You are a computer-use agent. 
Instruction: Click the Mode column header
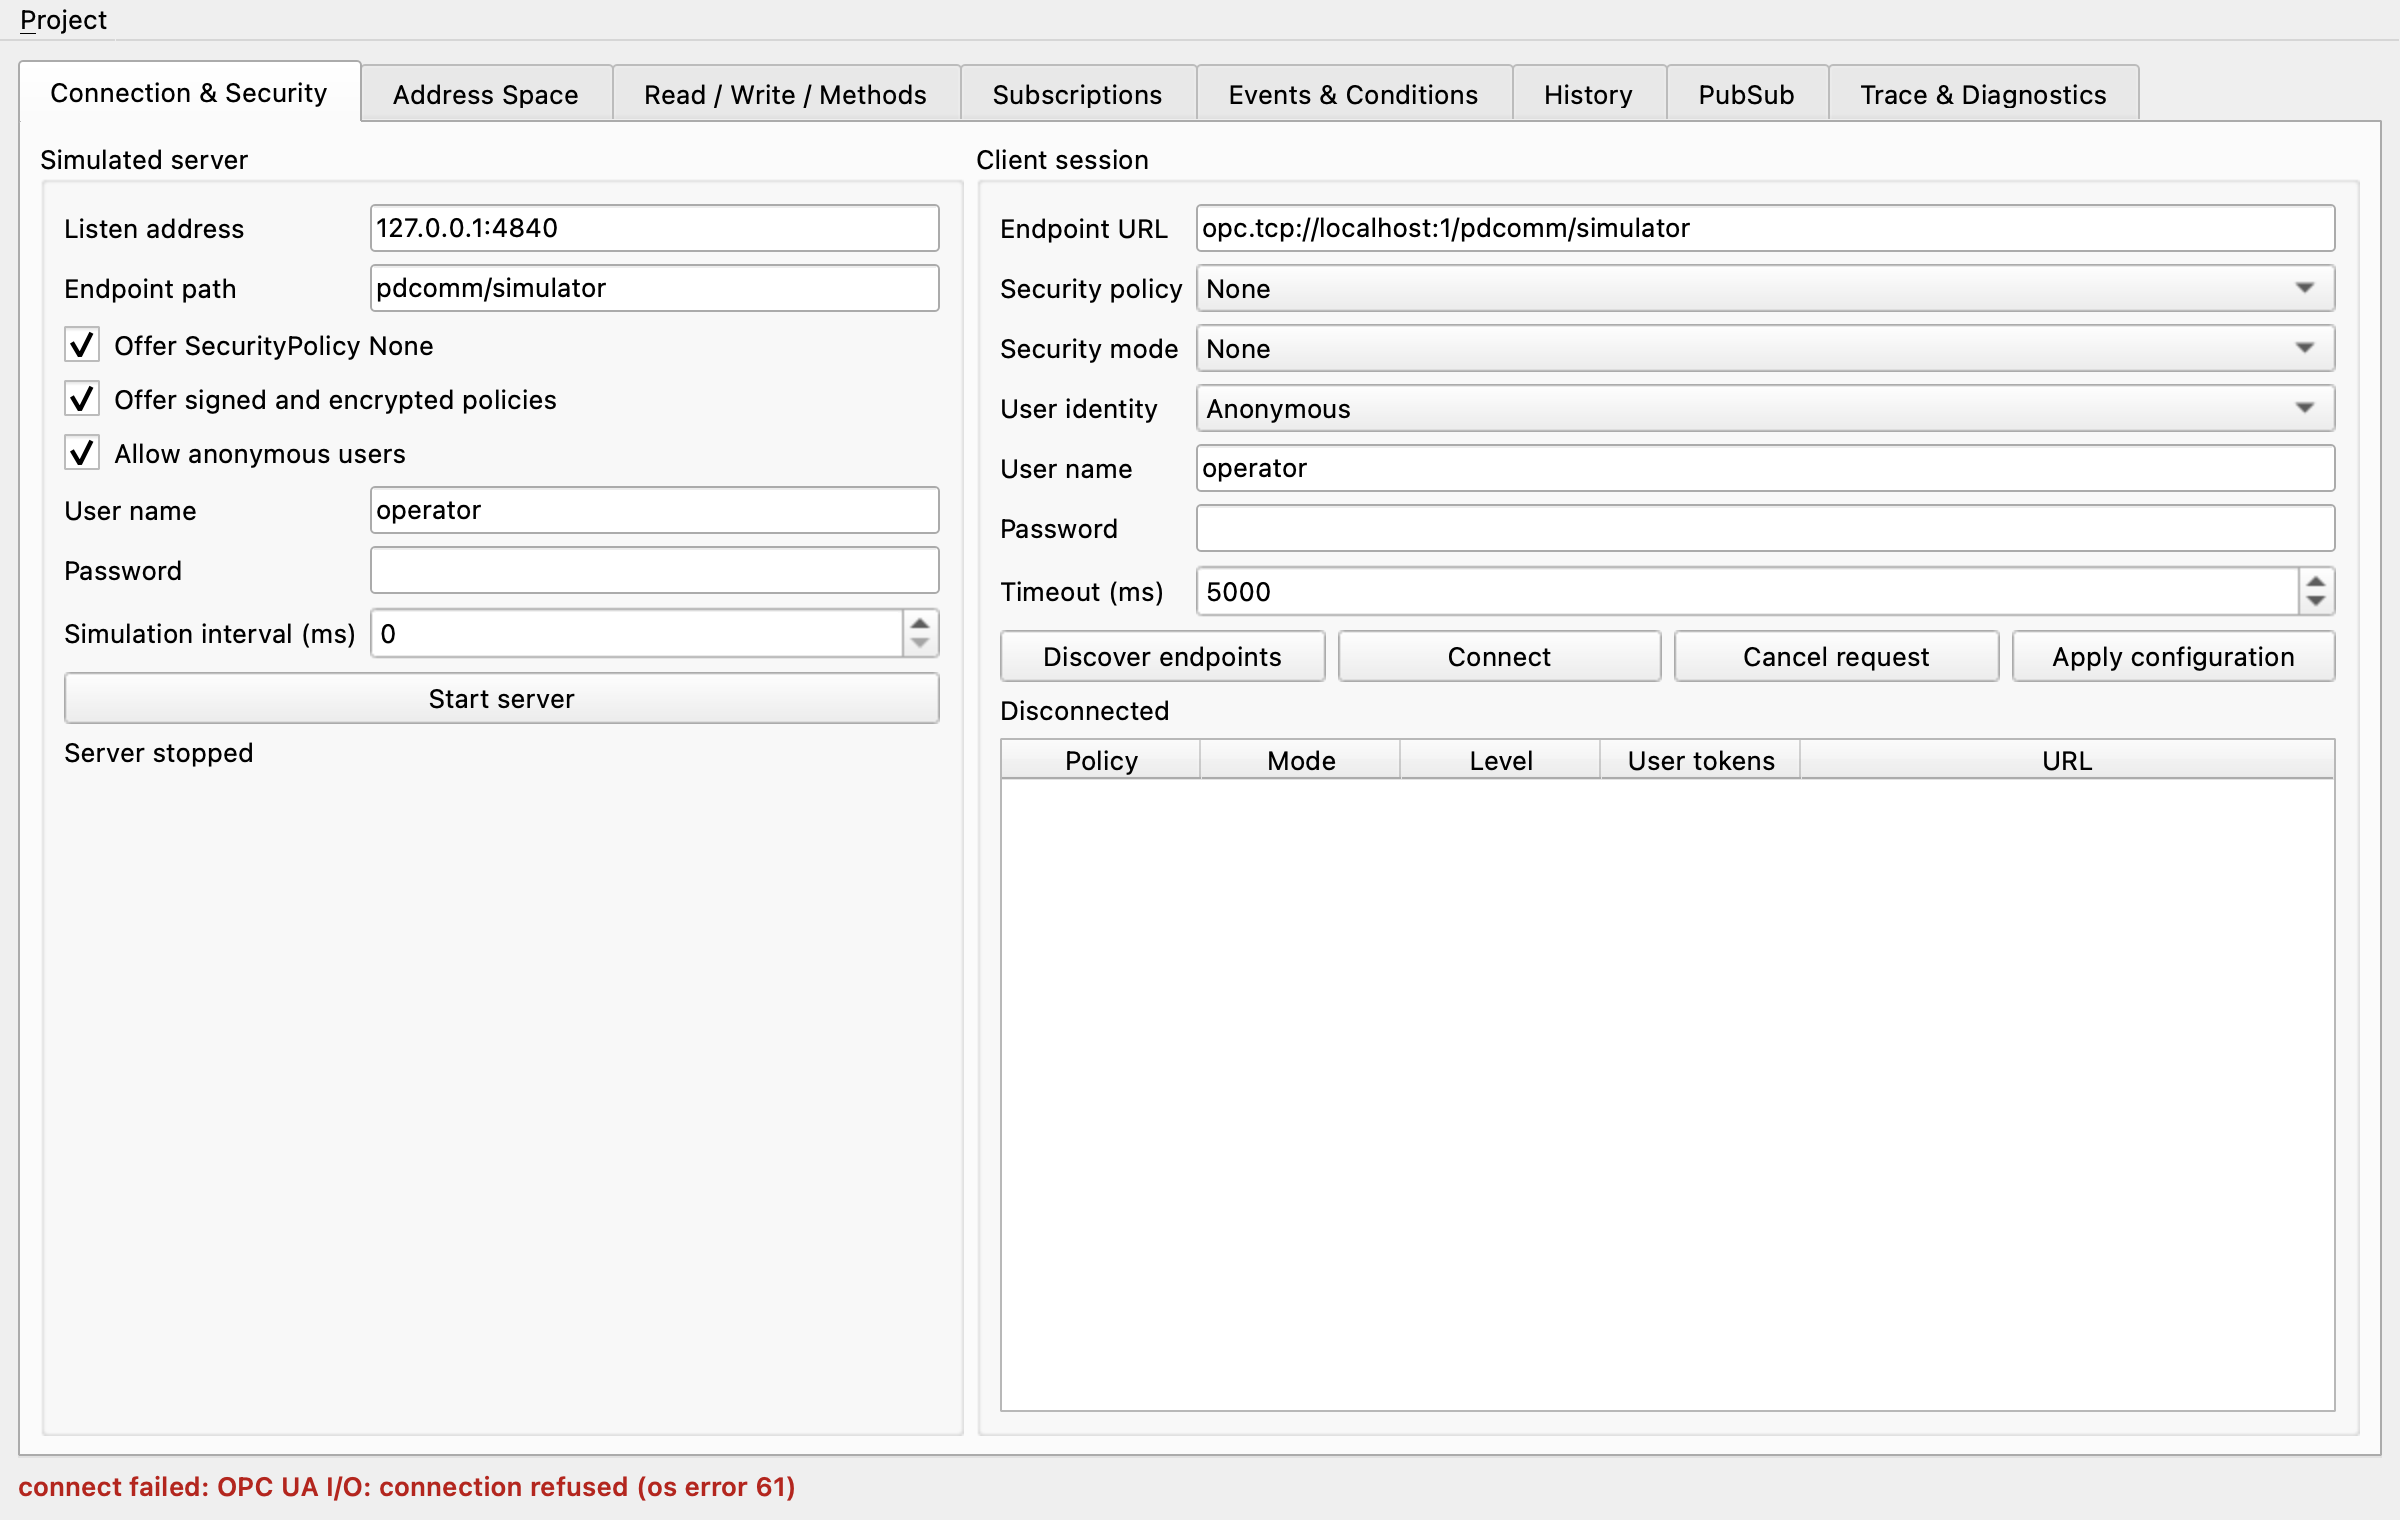[1301, 760]
